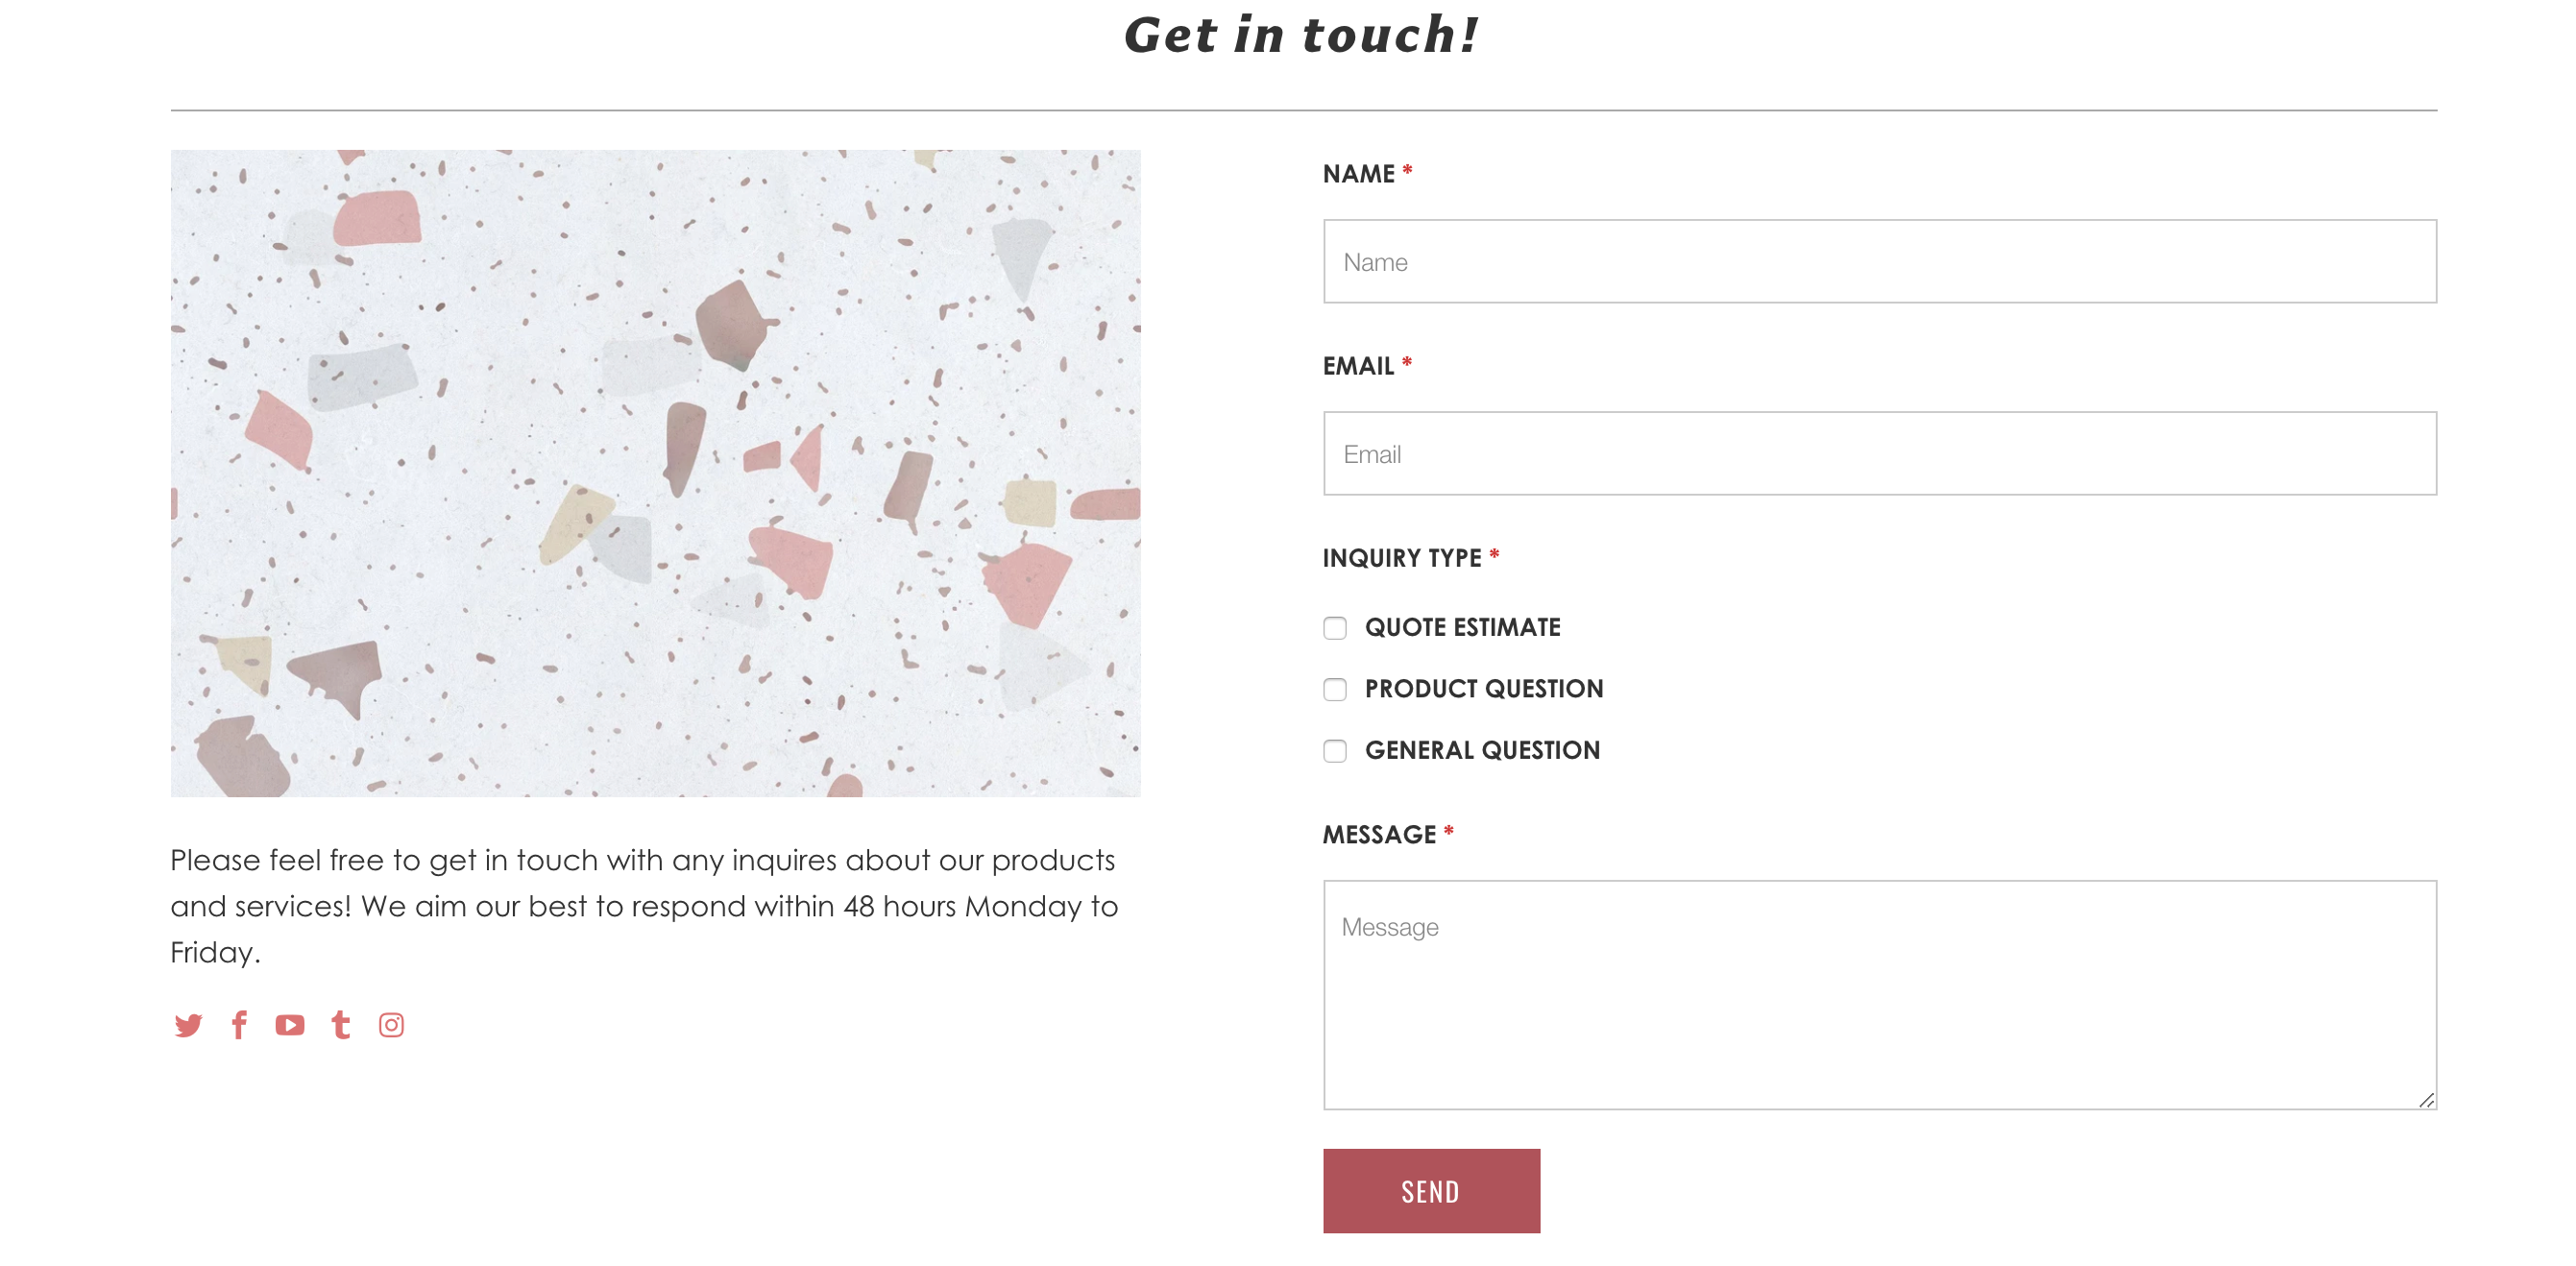This screenshot has width=2576, height=1266.
Task: Enable the Product Question checkbox
Action: click(1335, 689)
